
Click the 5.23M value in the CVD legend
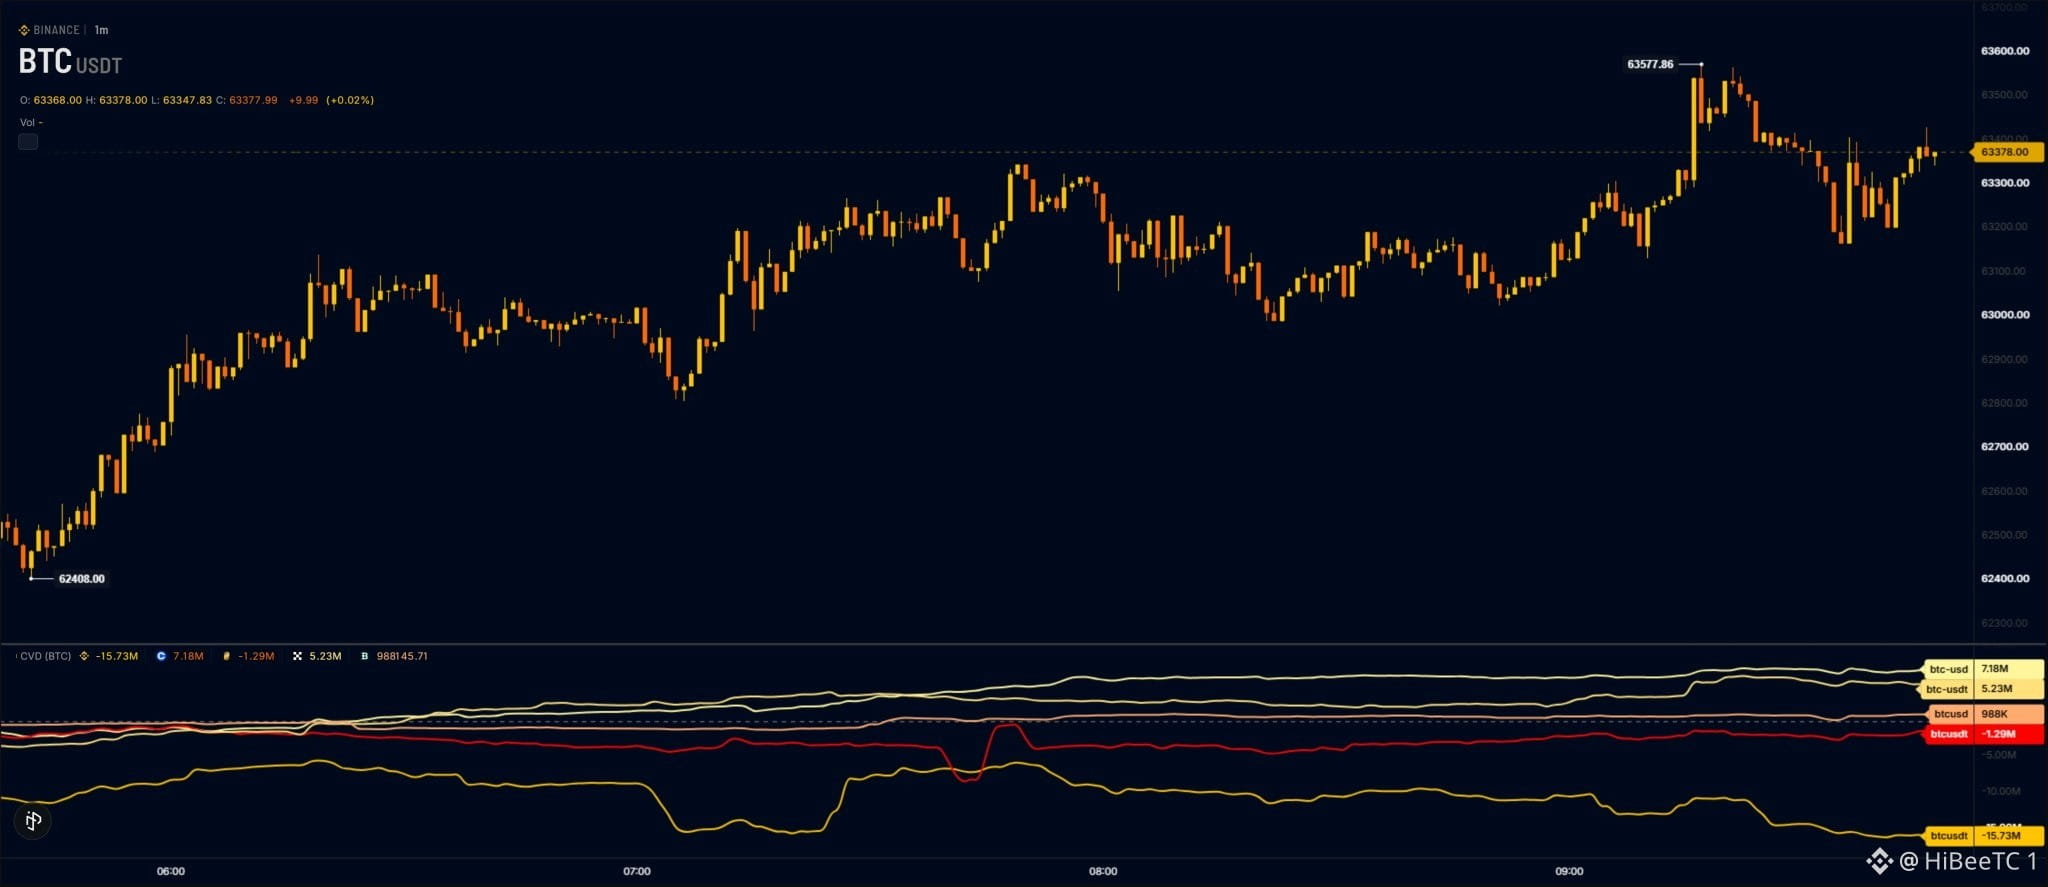click(325, 657)
